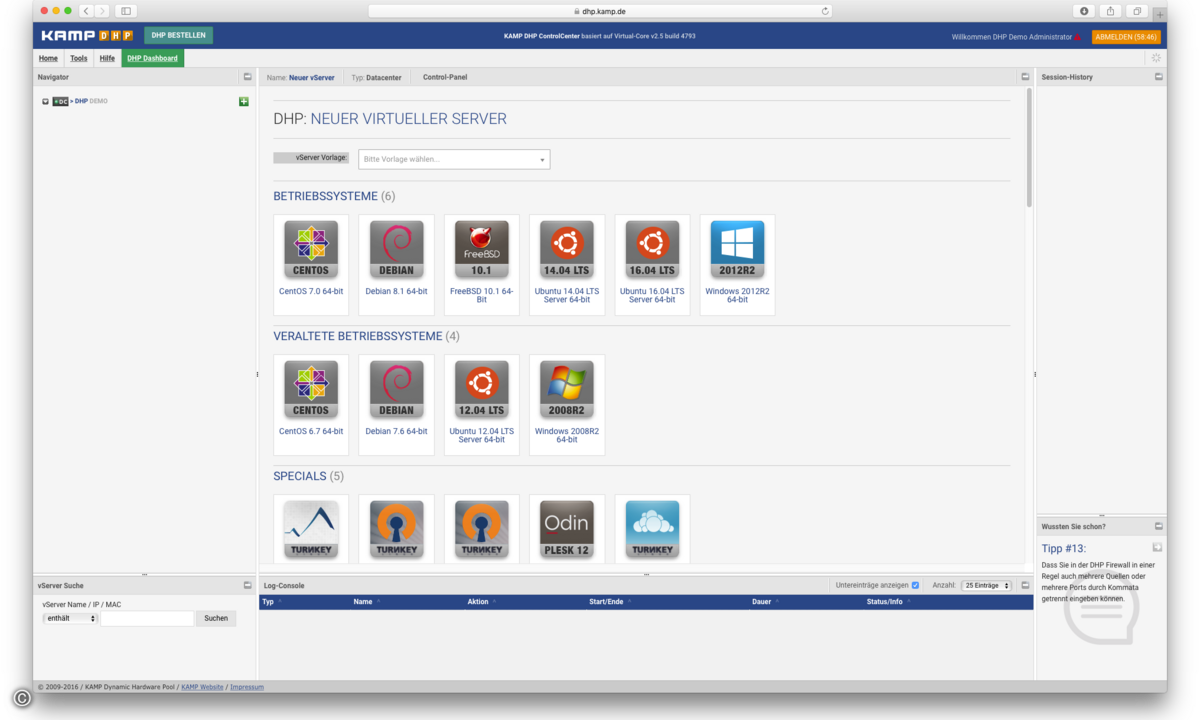The height and width of the screenshot is (720, 1200).
Task: Click the gear icon beside the tabs
Action: pos(1156,58)
